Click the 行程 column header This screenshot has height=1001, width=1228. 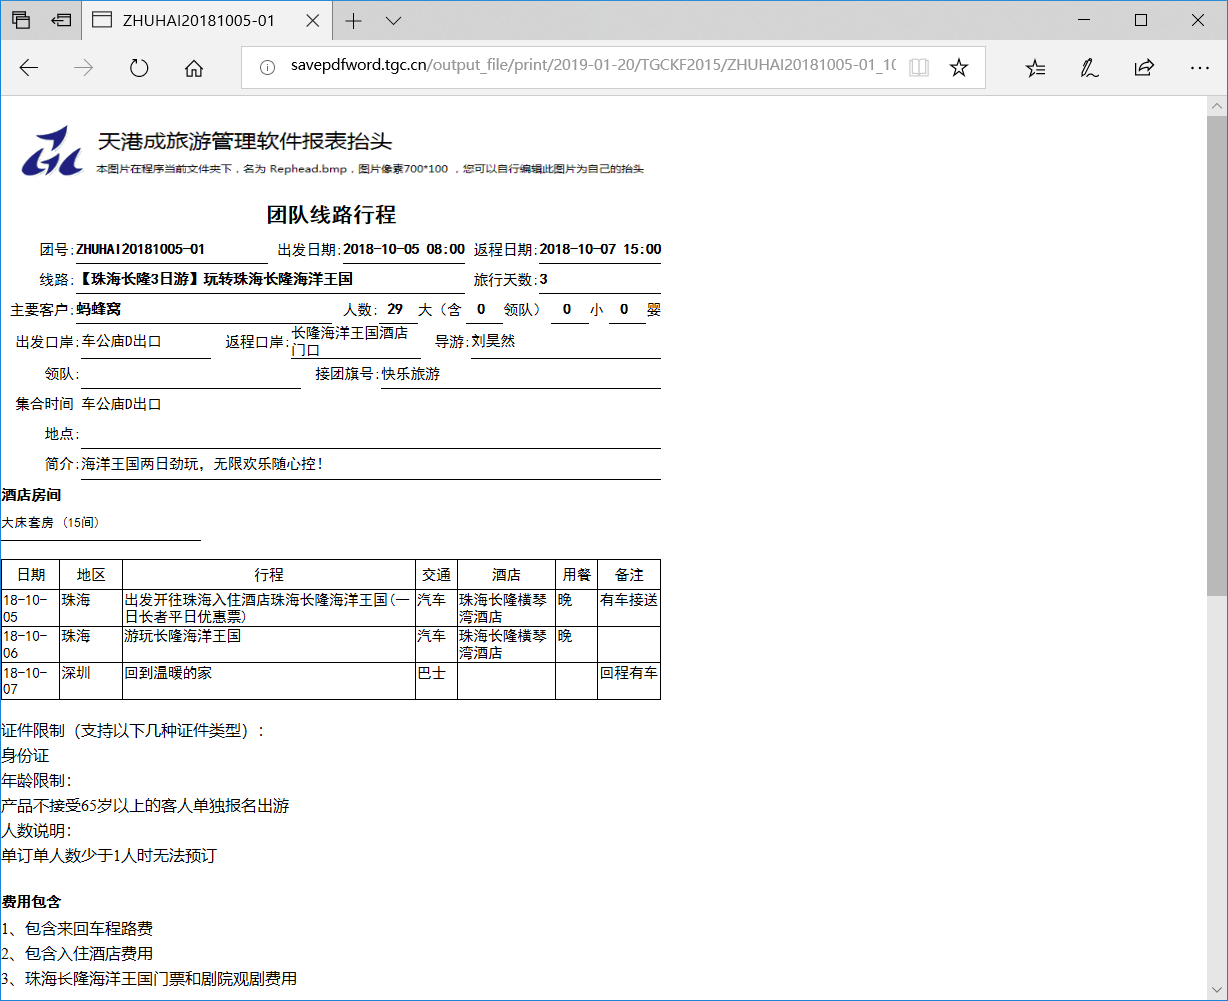coord(269,575)
